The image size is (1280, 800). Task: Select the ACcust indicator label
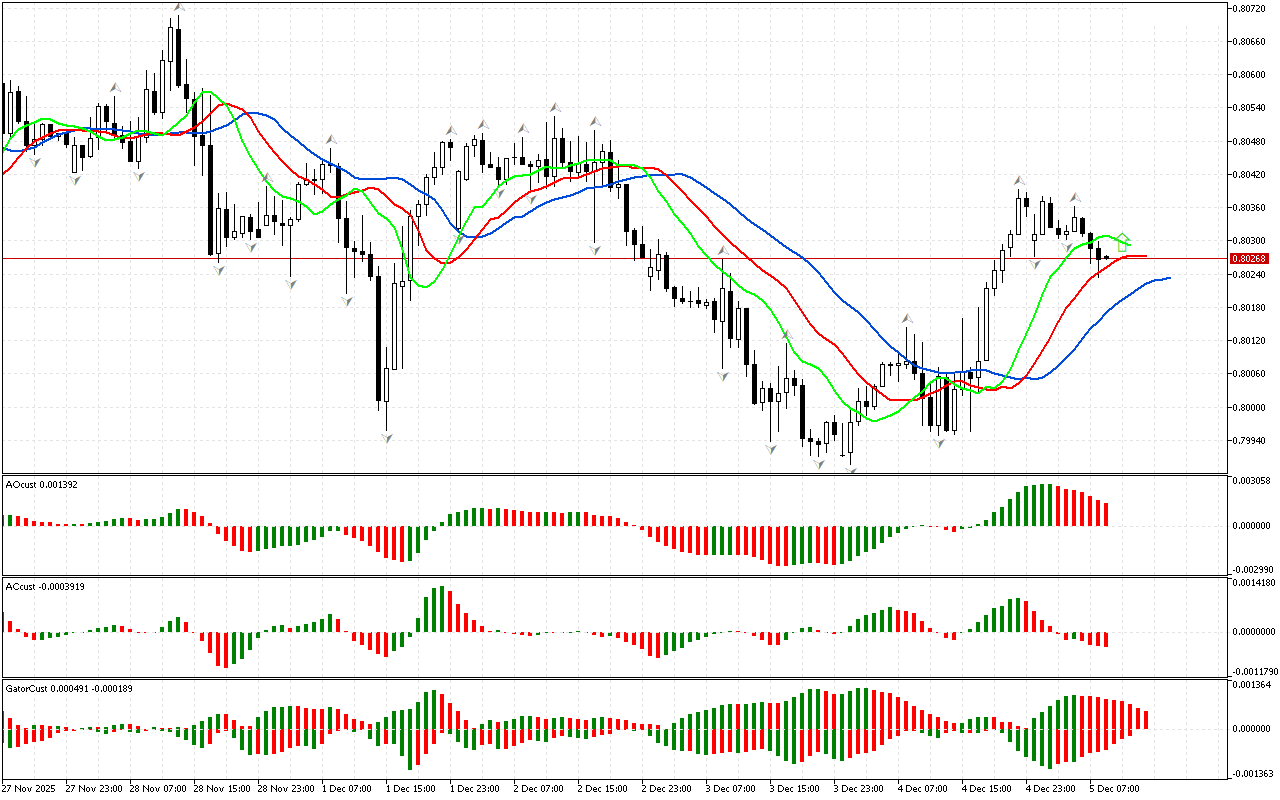(45, 586)
